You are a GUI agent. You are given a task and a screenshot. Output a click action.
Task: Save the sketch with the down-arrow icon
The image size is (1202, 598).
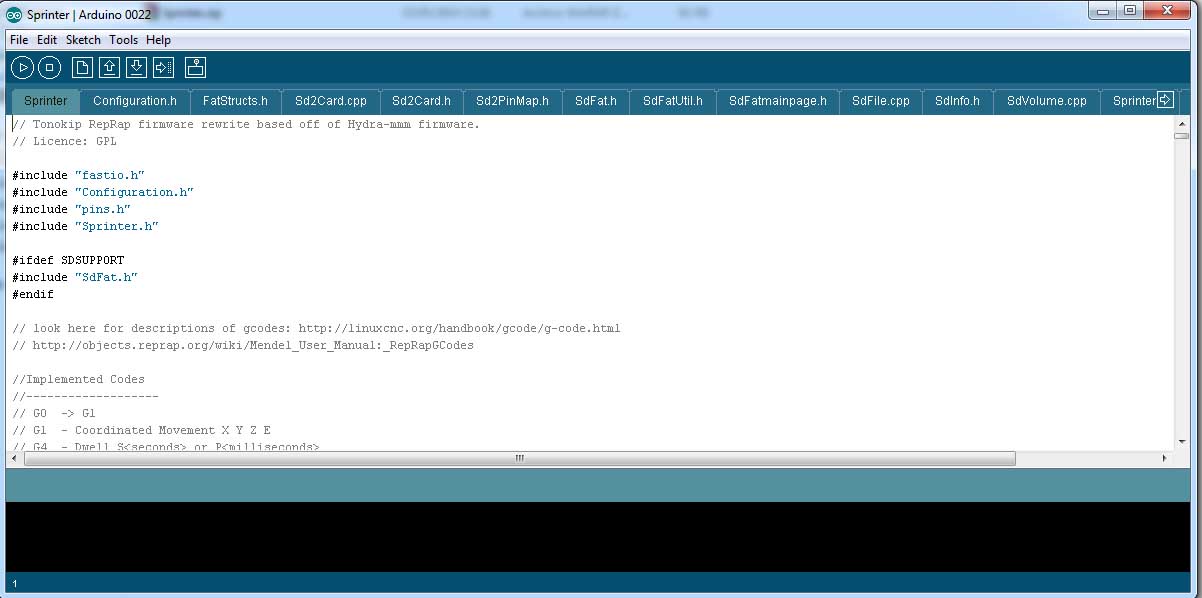coord(137,67)
